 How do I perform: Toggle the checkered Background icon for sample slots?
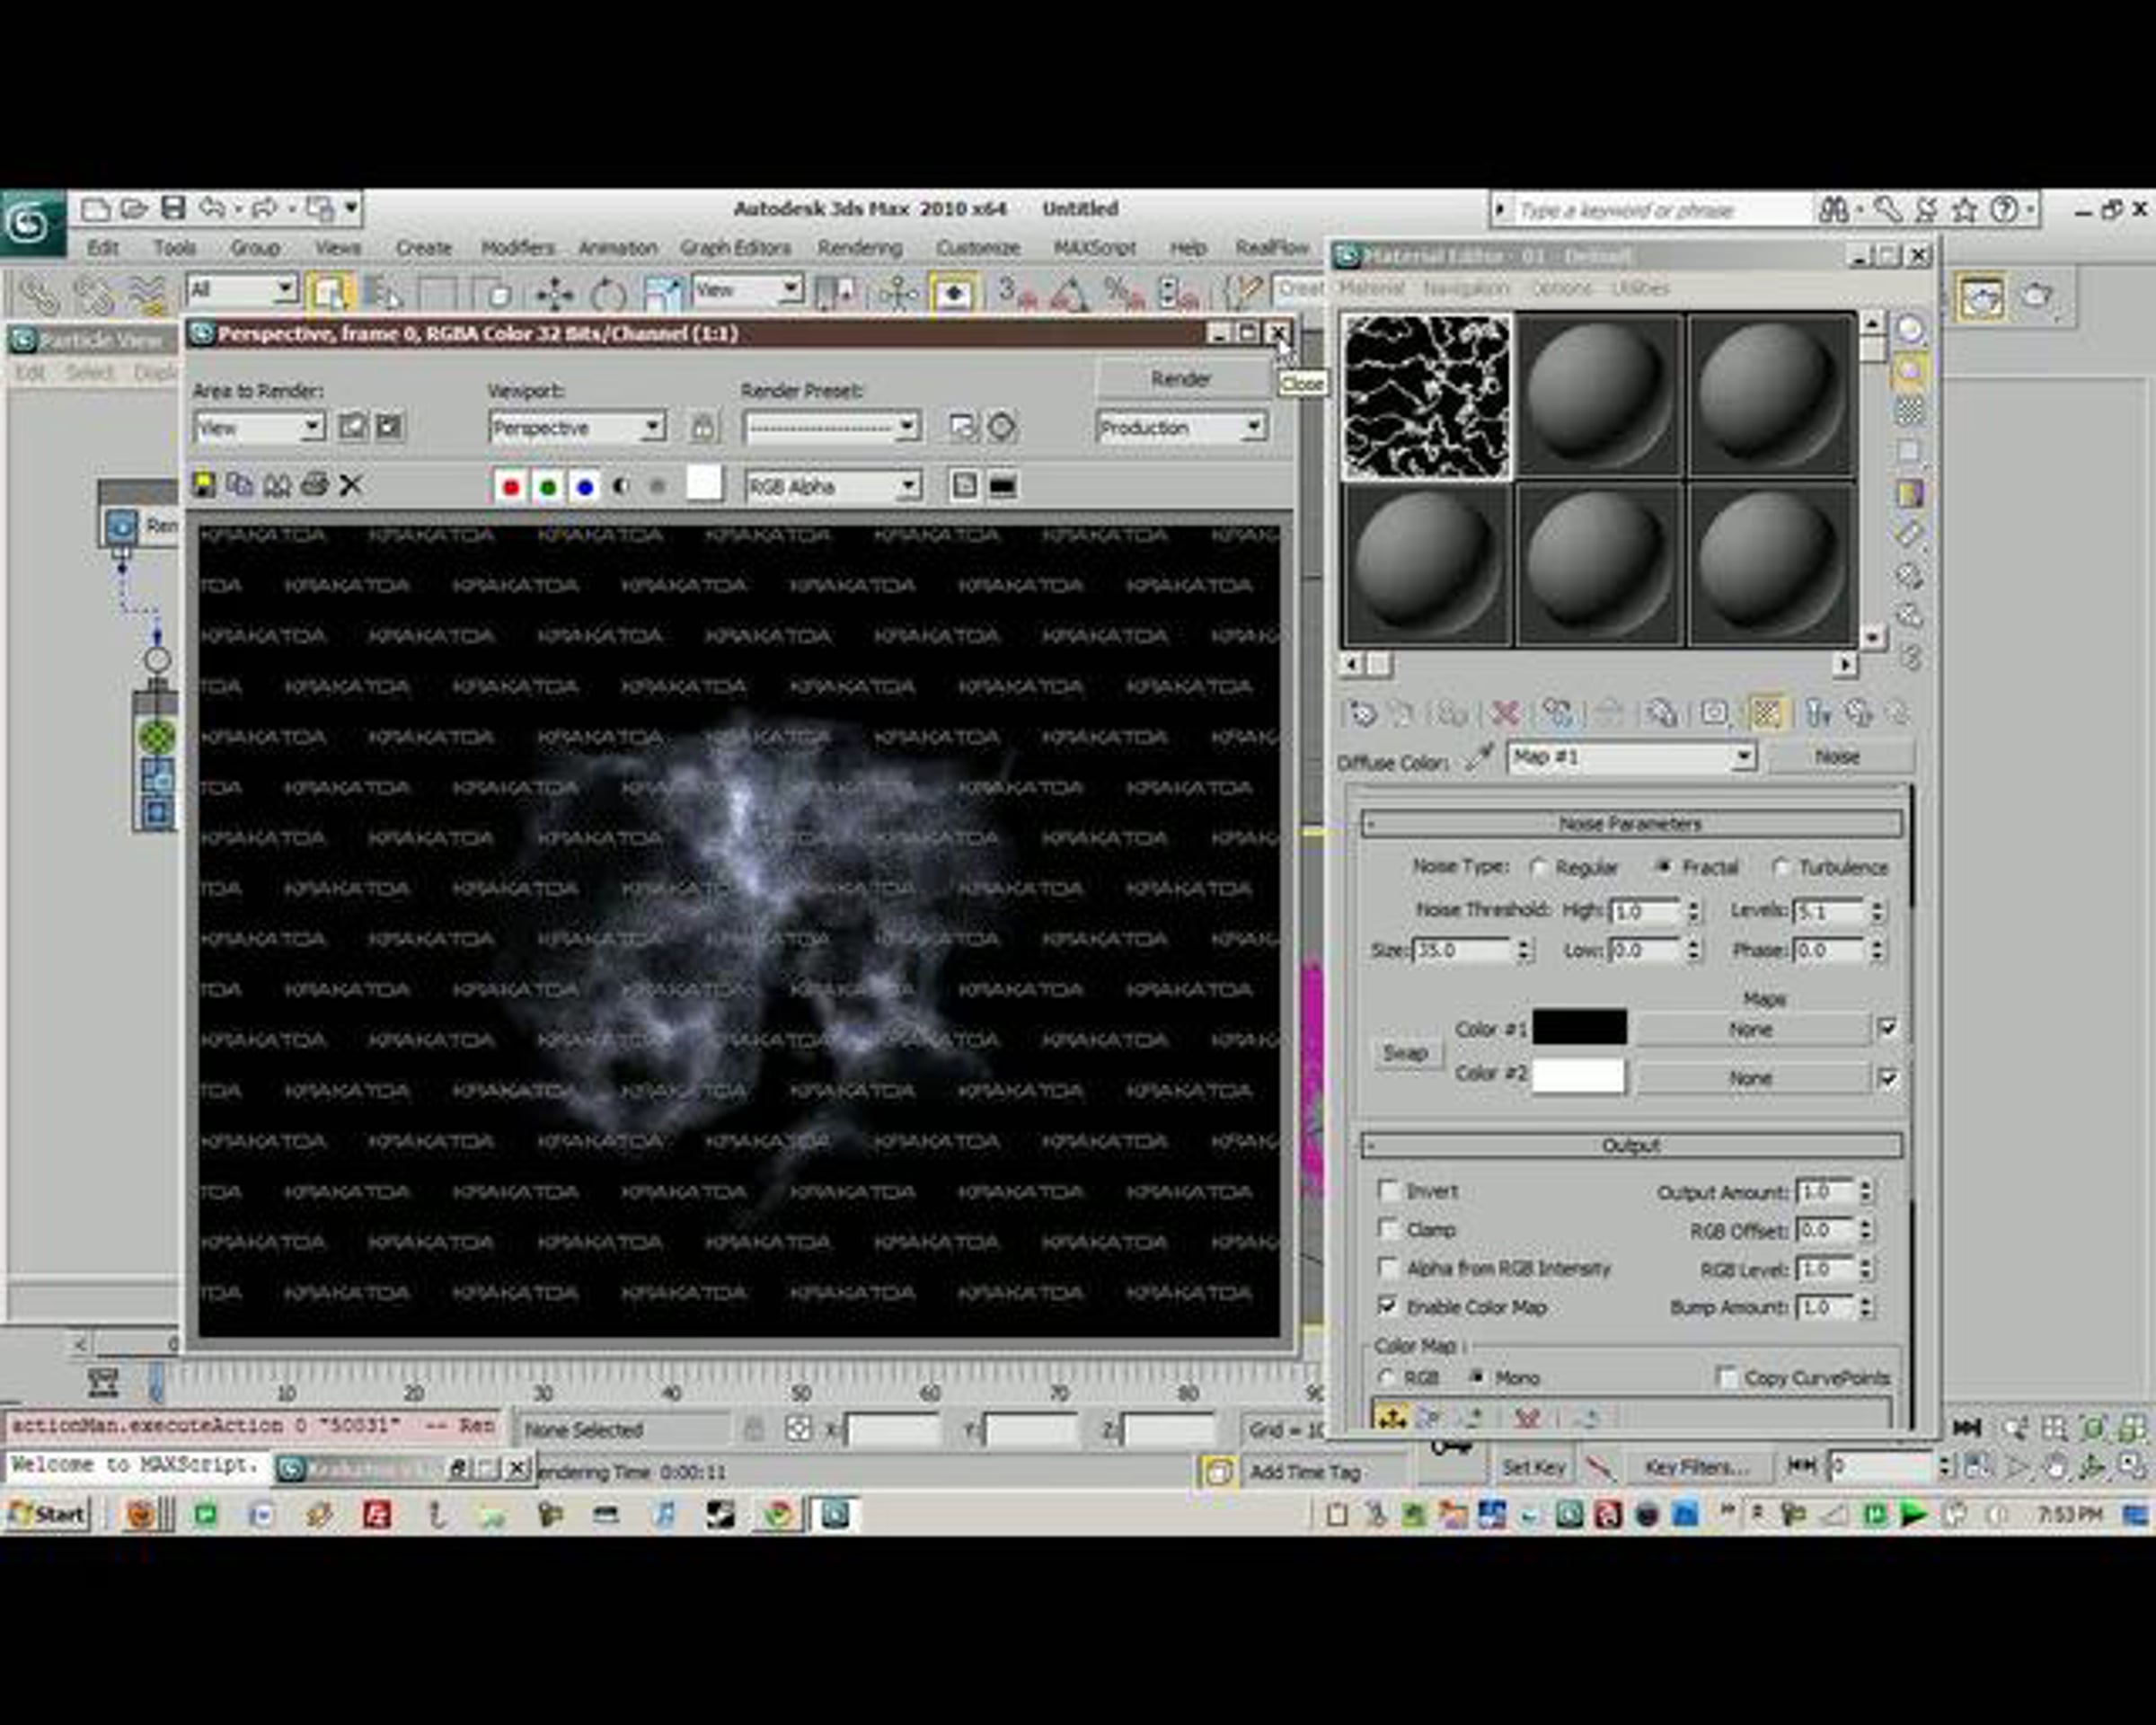pyautogui.click(x=1909, y=411)
